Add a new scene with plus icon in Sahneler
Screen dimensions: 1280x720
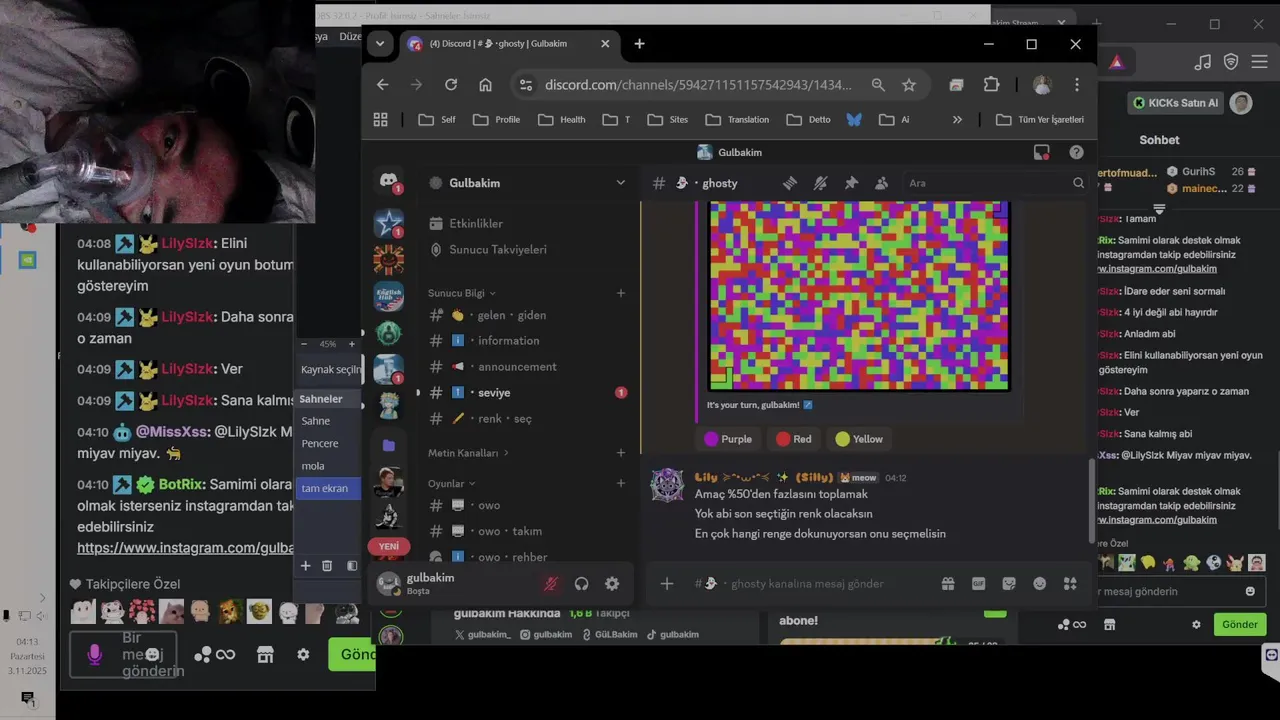tap(306, 566)
